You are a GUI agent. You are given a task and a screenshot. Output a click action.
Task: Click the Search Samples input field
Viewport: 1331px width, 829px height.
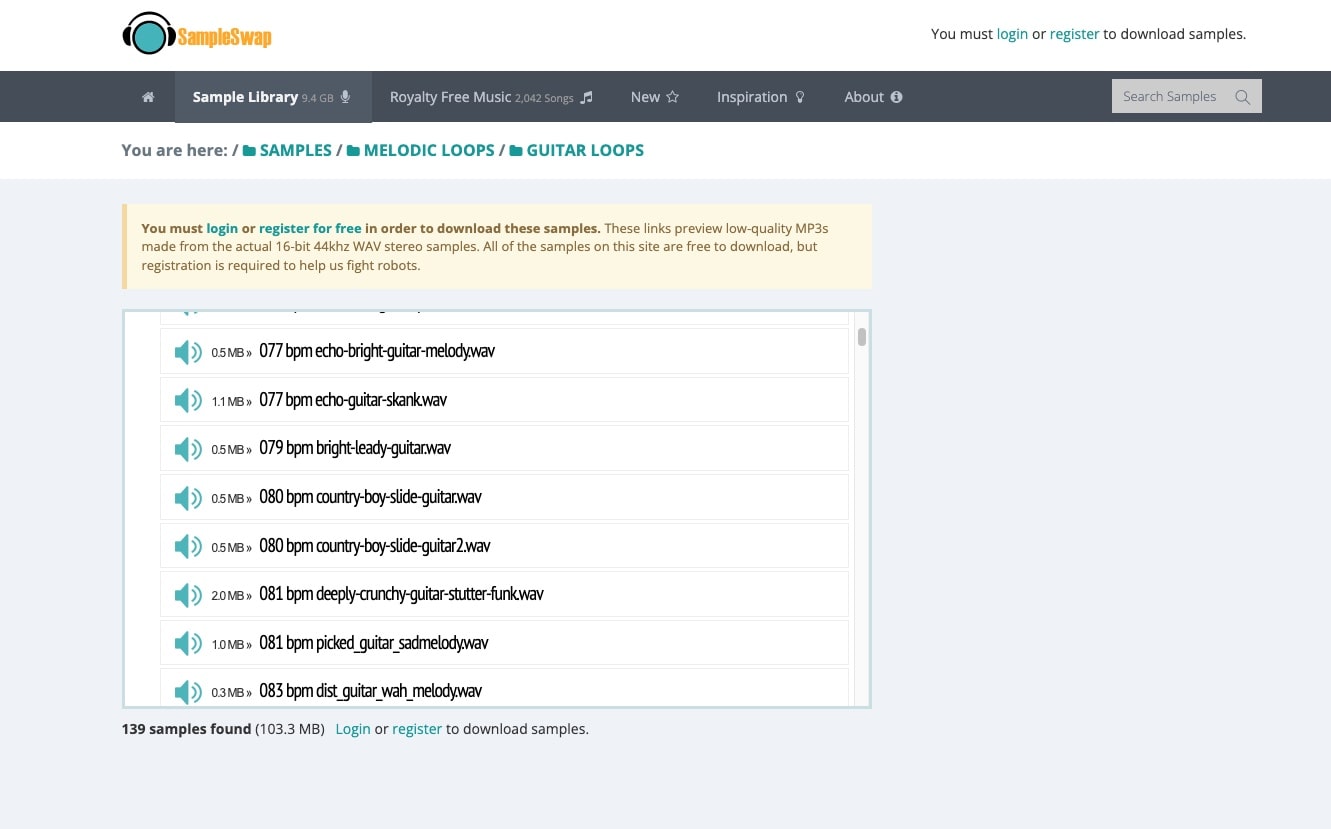tap(1170, 97)
